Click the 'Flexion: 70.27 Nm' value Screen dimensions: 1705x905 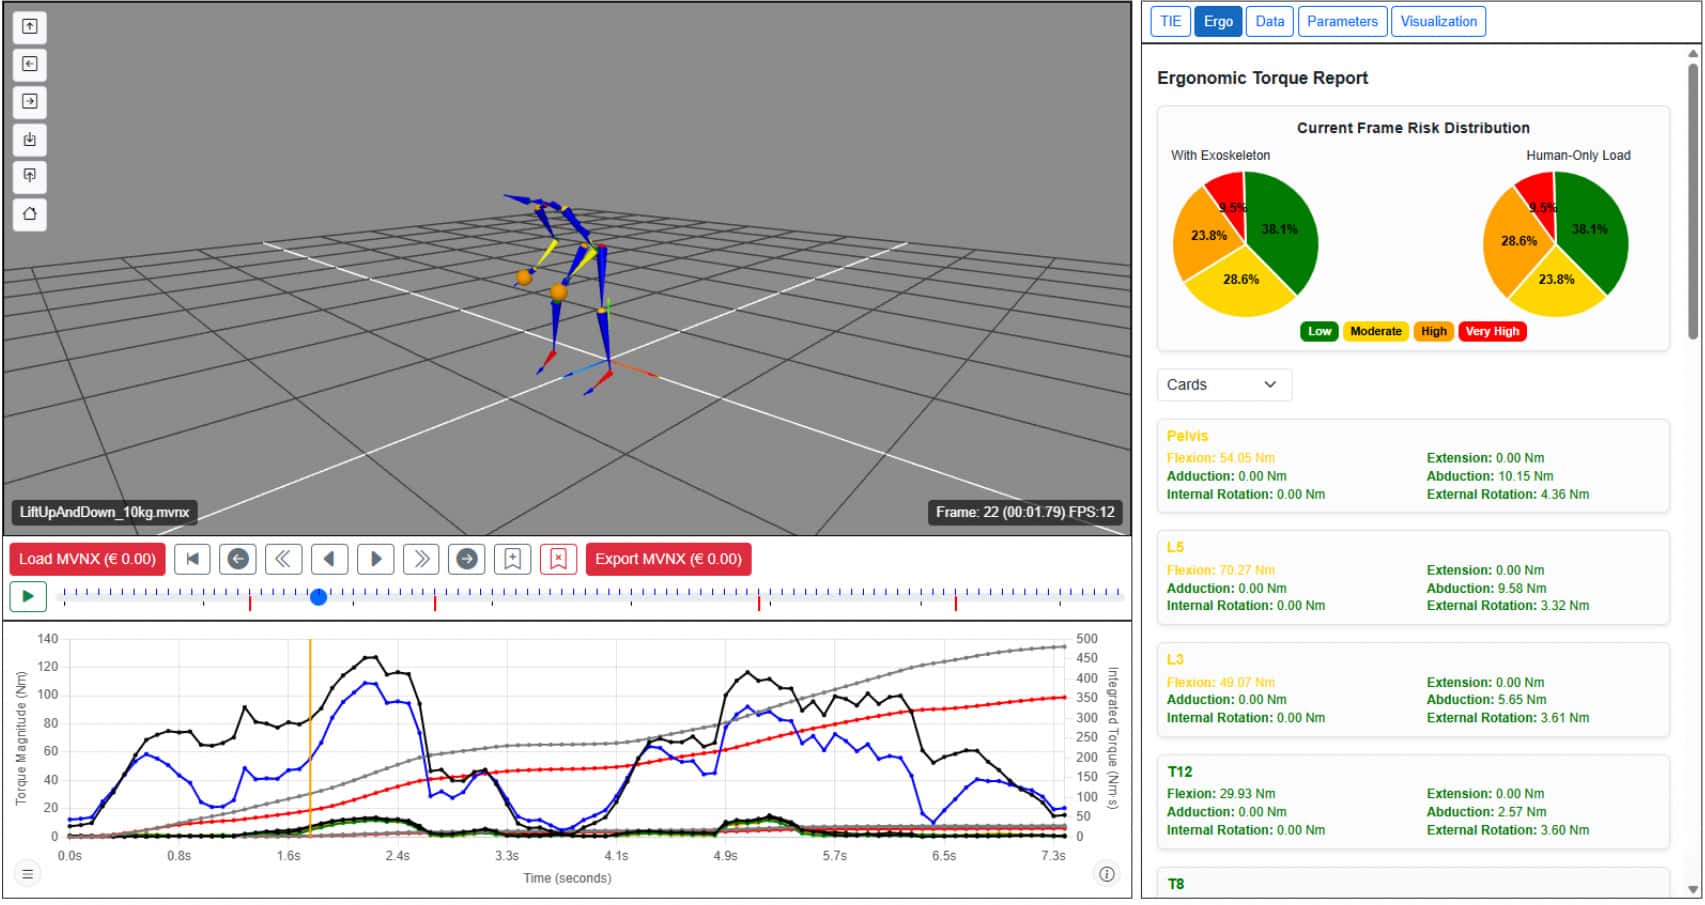(1220, 570)
